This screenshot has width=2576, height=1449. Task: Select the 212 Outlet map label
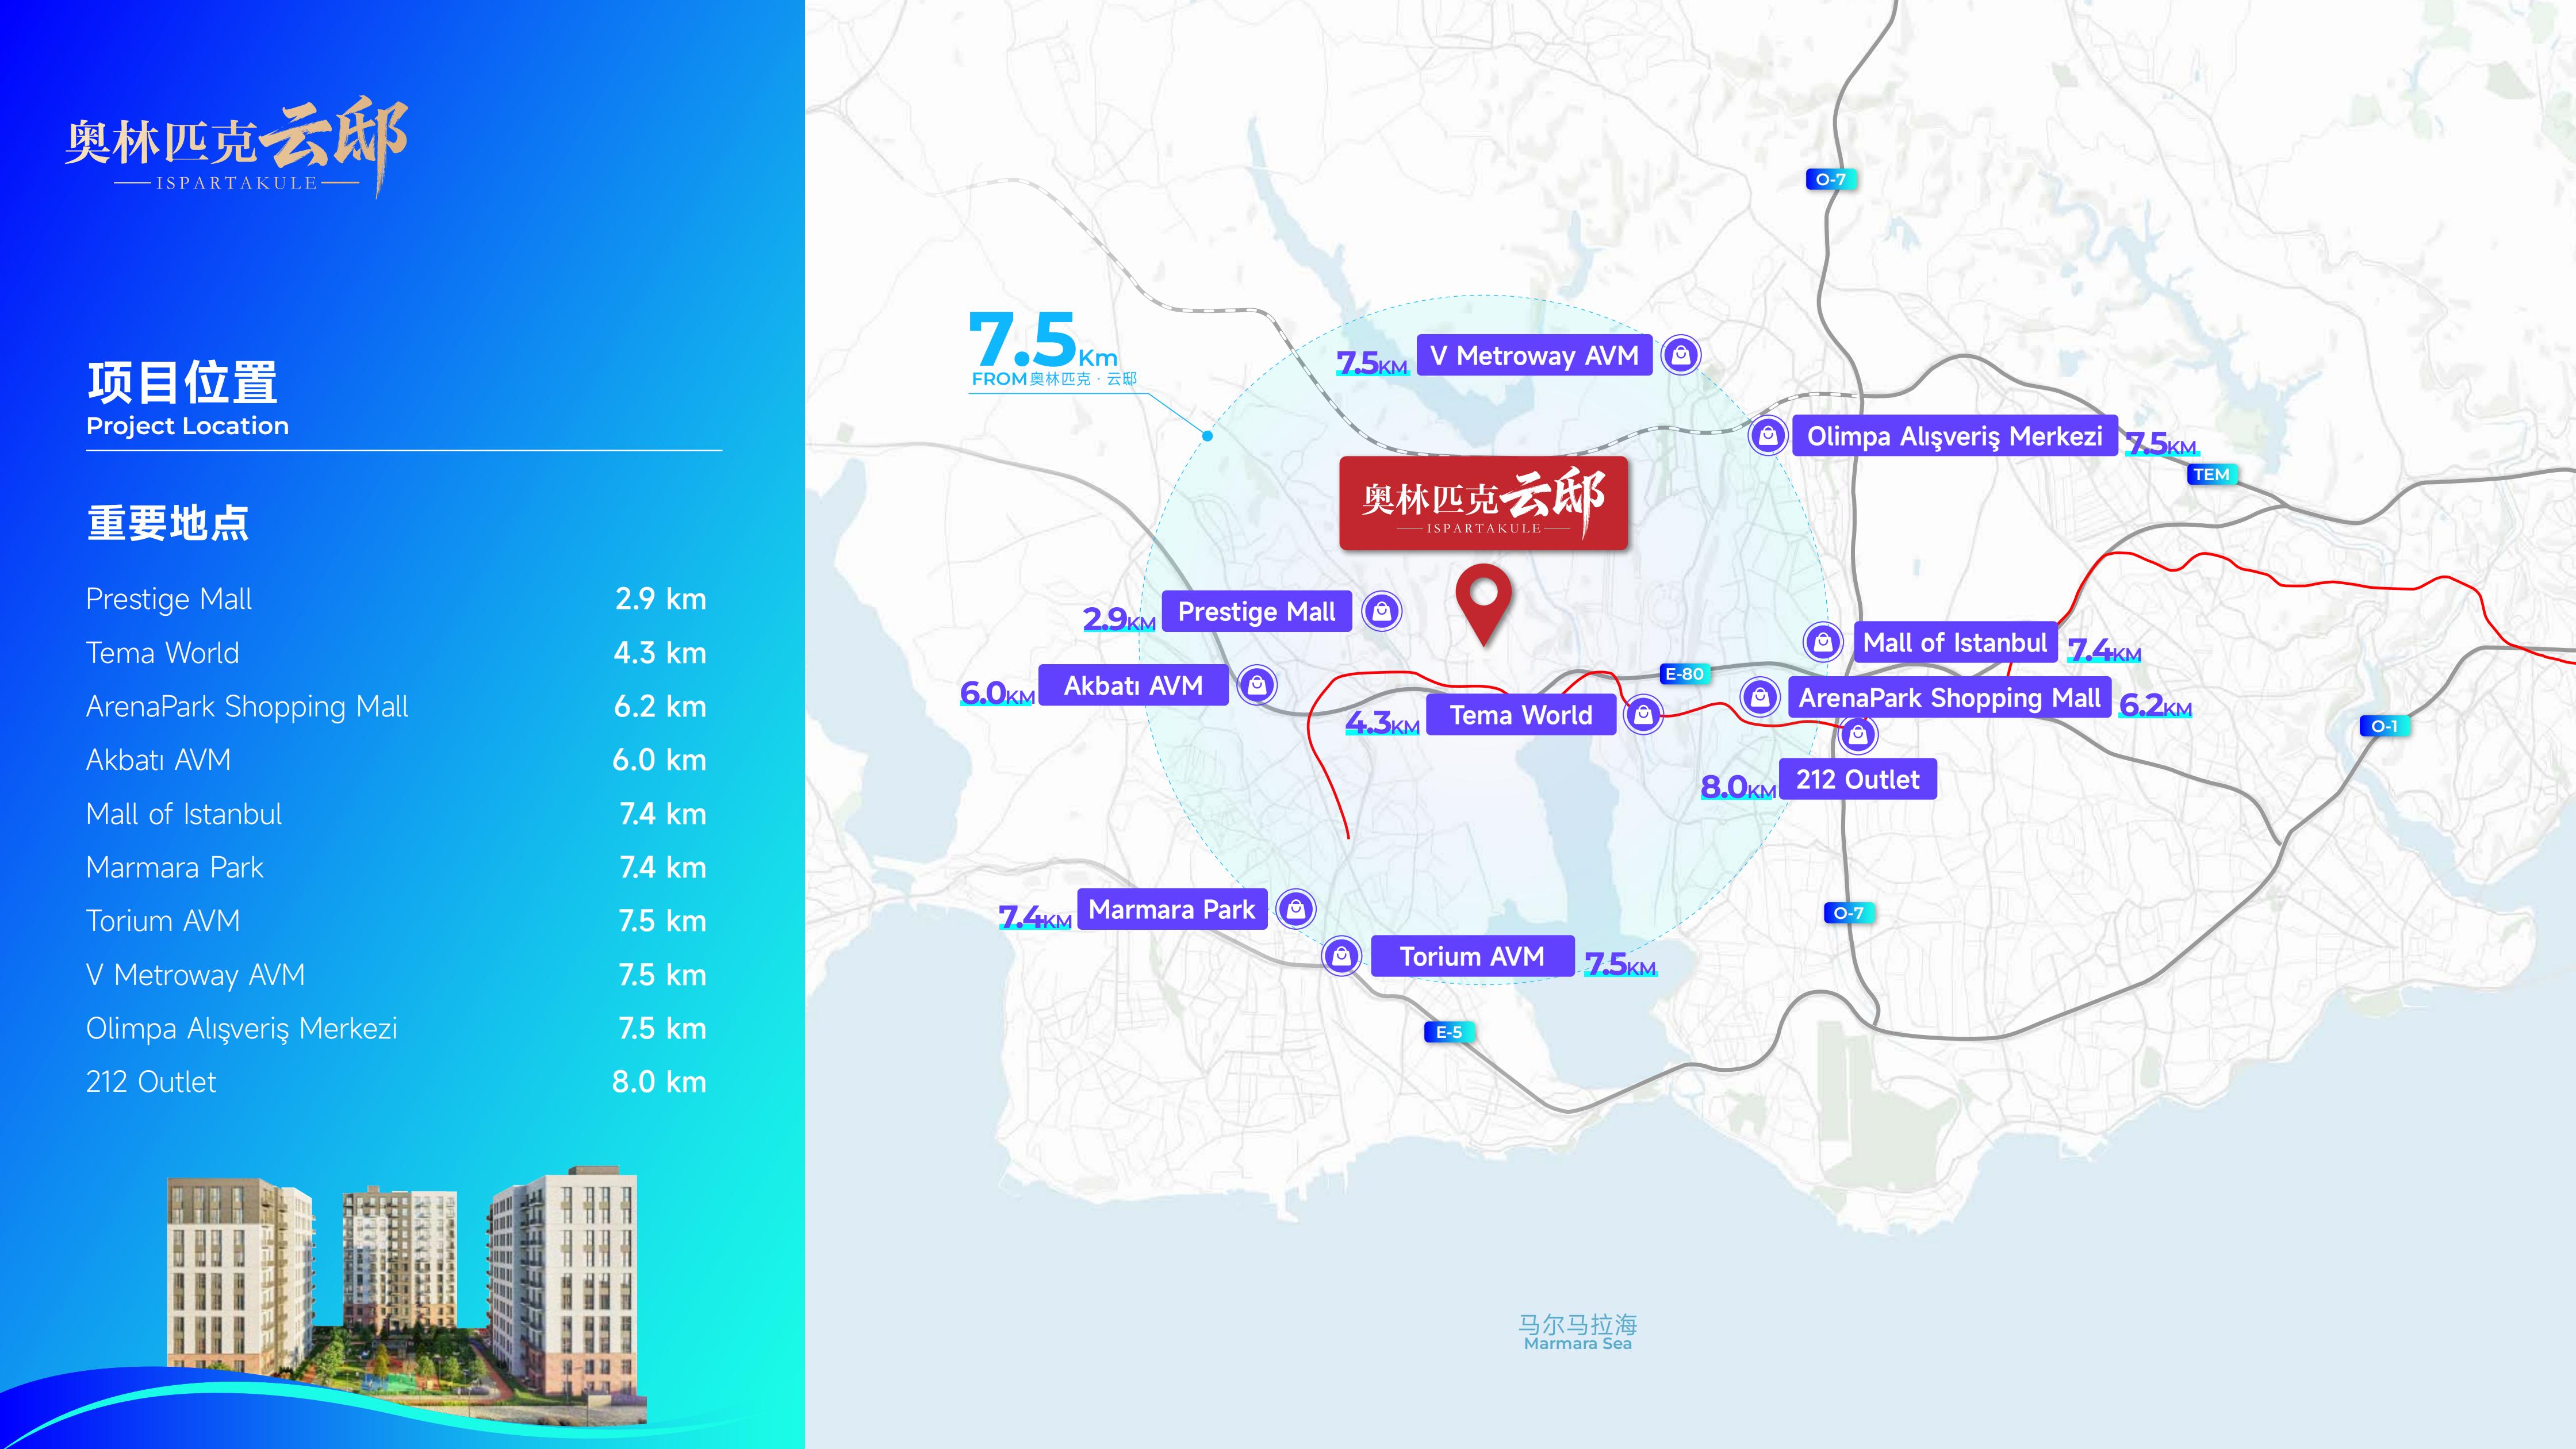click(1858, 779)
